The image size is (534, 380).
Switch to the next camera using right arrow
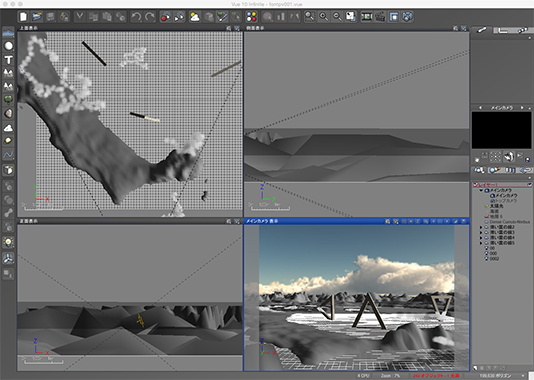pos(521,108)
